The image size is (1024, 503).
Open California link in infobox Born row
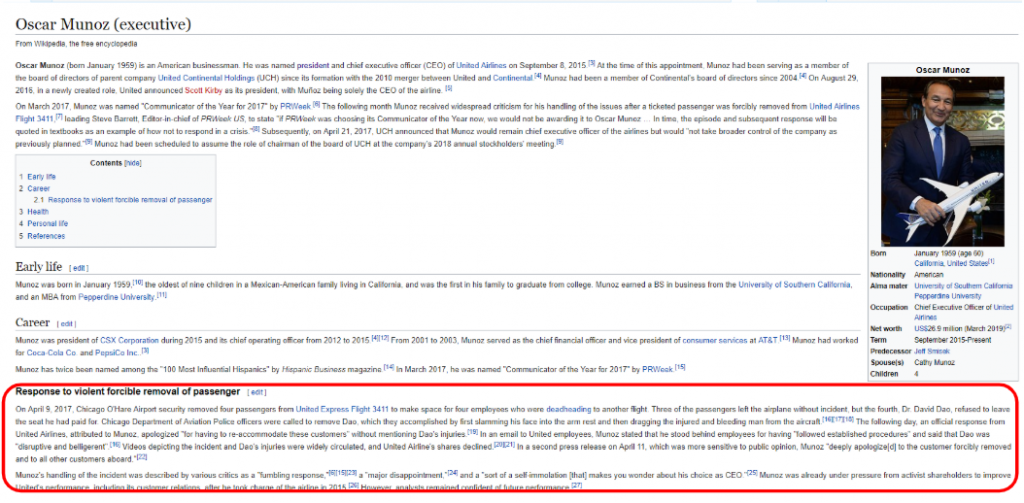pos(929,263)
